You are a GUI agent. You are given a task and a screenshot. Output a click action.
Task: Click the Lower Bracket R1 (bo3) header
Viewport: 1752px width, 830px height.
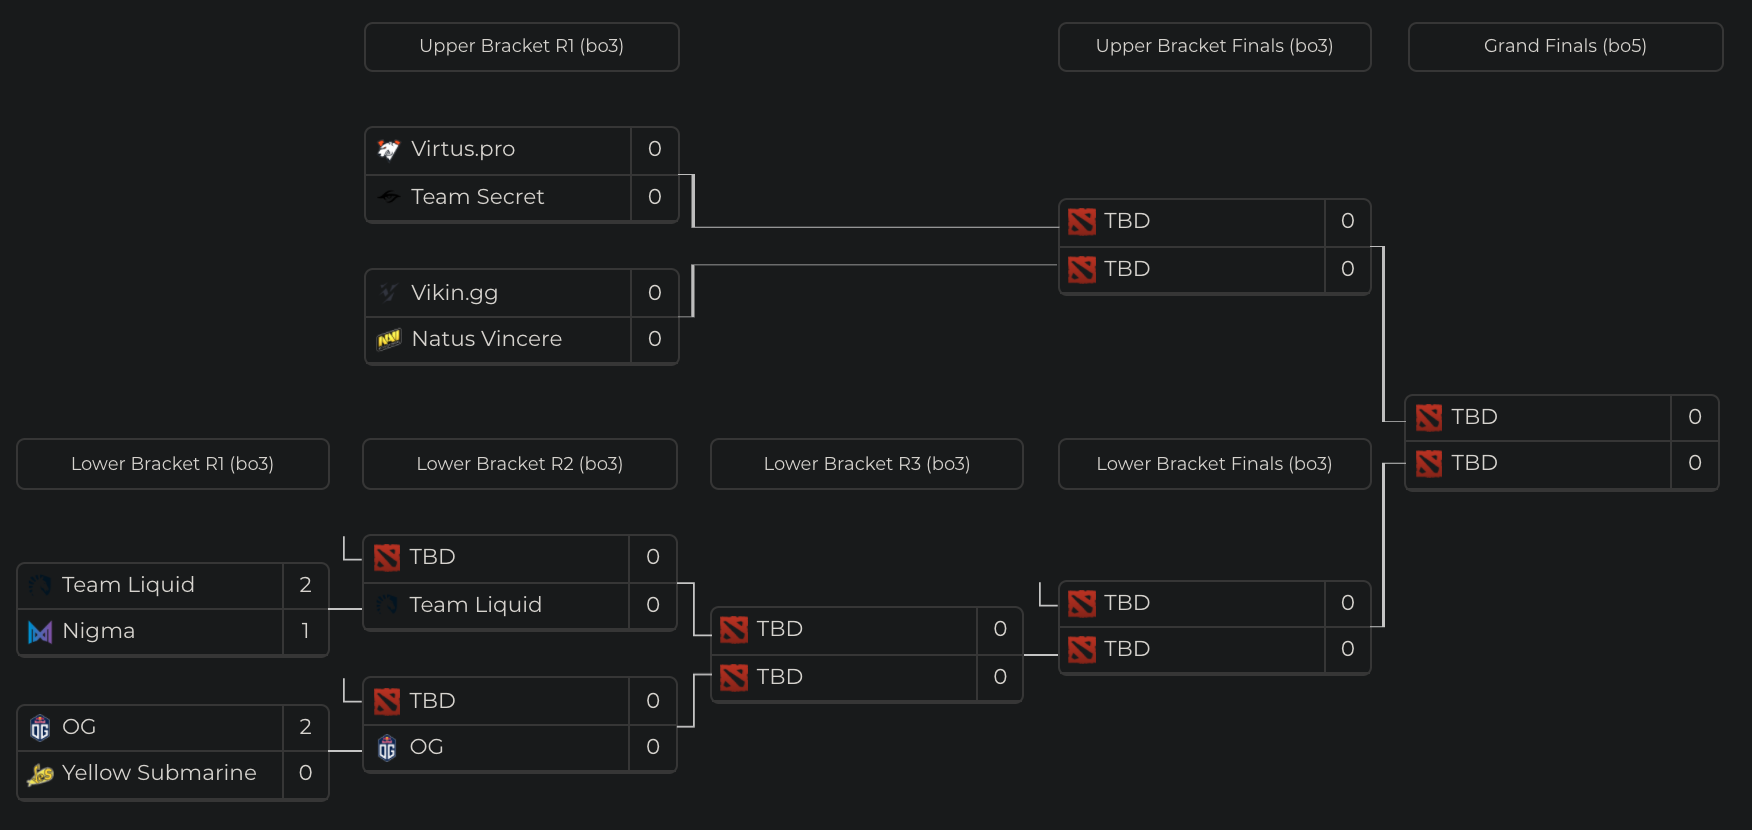tap(172, 464)
